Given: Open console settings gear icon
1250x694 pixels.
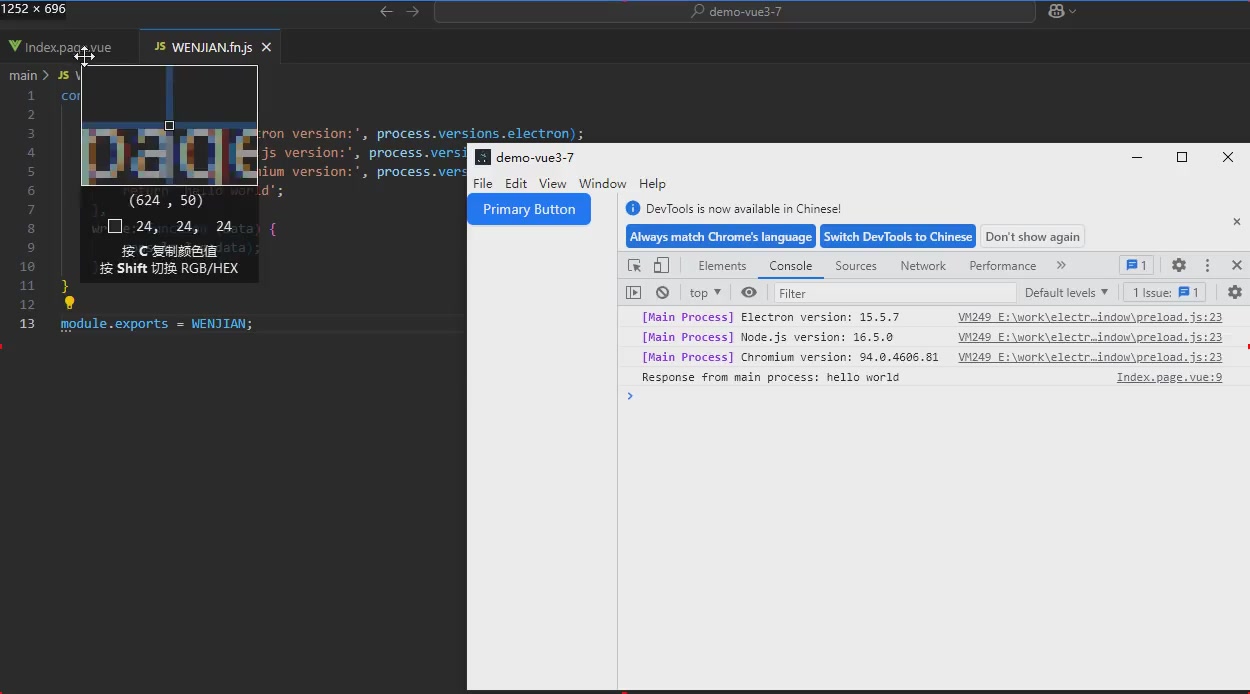Looking at the screenshot, I should click(1235, 293).
